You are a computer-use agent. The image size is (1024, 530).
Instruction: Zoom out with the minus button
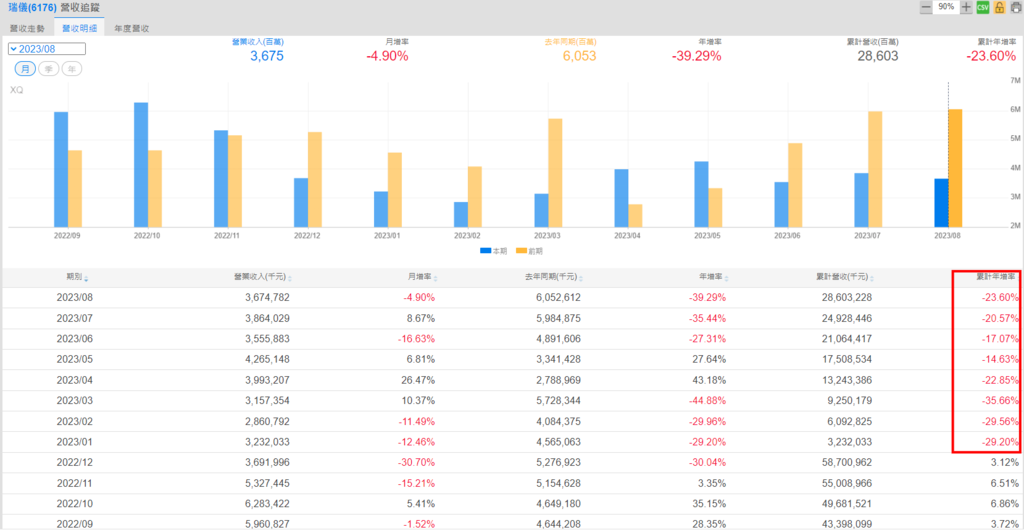tap(926, 7)
